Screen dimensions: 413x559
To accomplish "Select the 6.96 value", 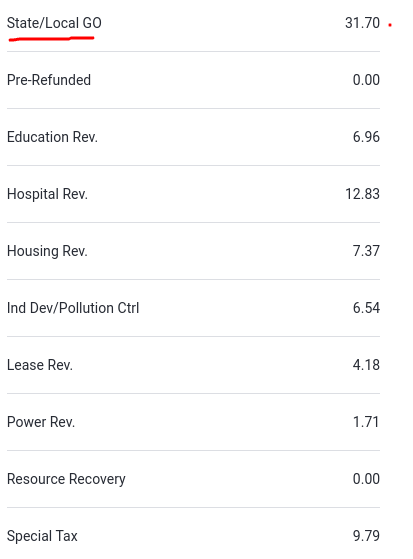I will point(366,137).
